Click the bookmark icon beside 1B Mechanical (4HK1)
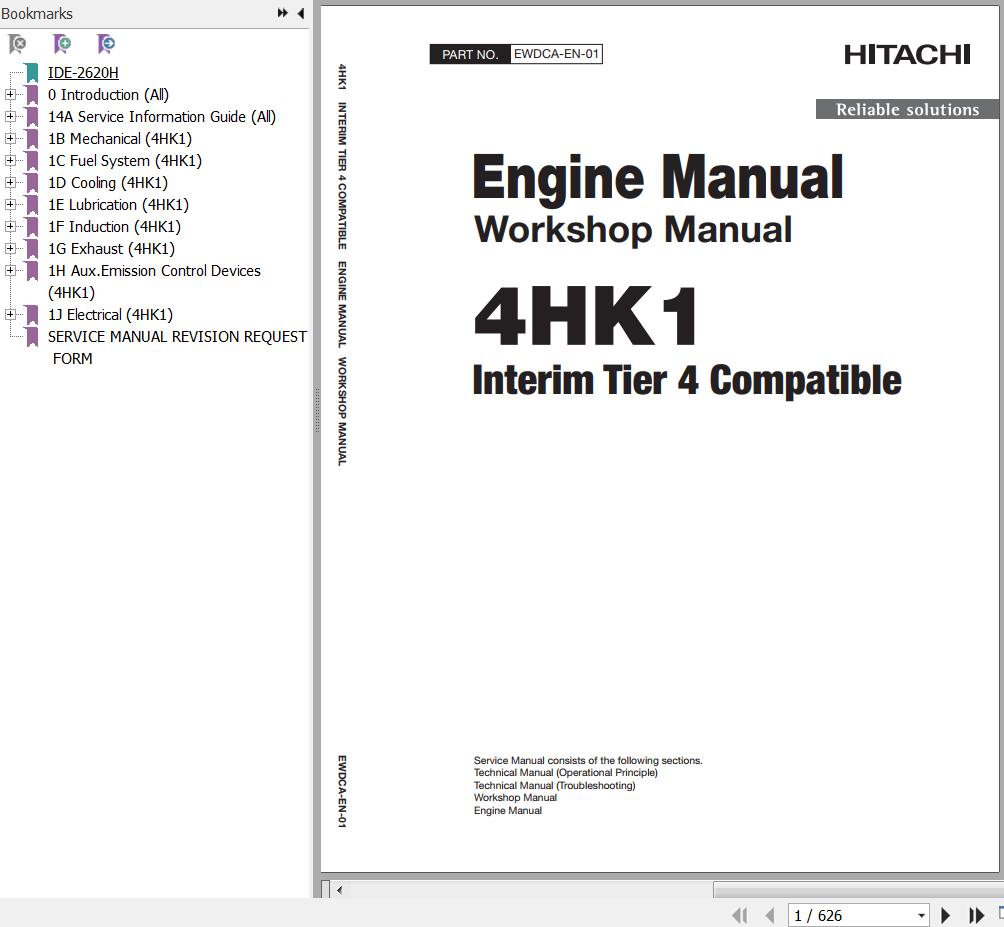 click(32, 139)
